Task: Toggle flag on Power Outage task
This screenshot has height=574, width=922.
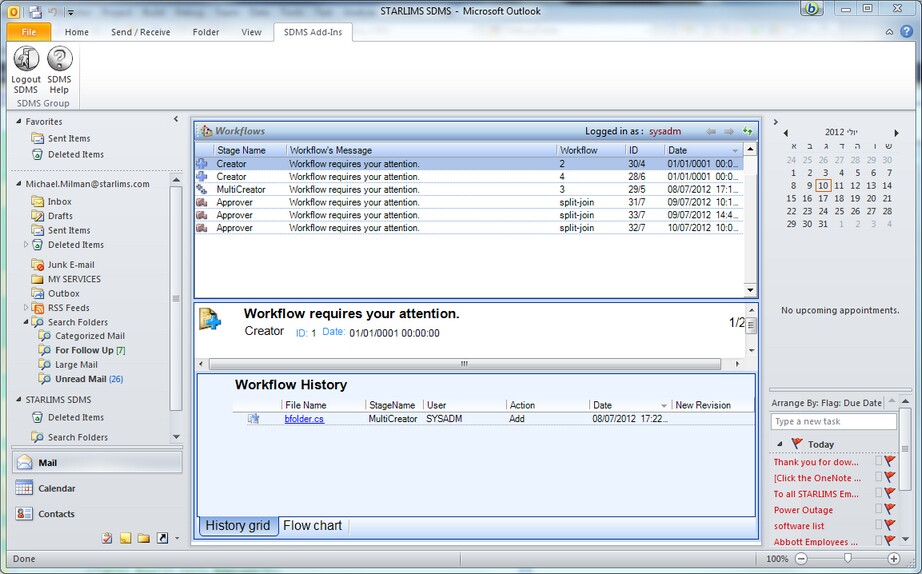Action: 890,509
